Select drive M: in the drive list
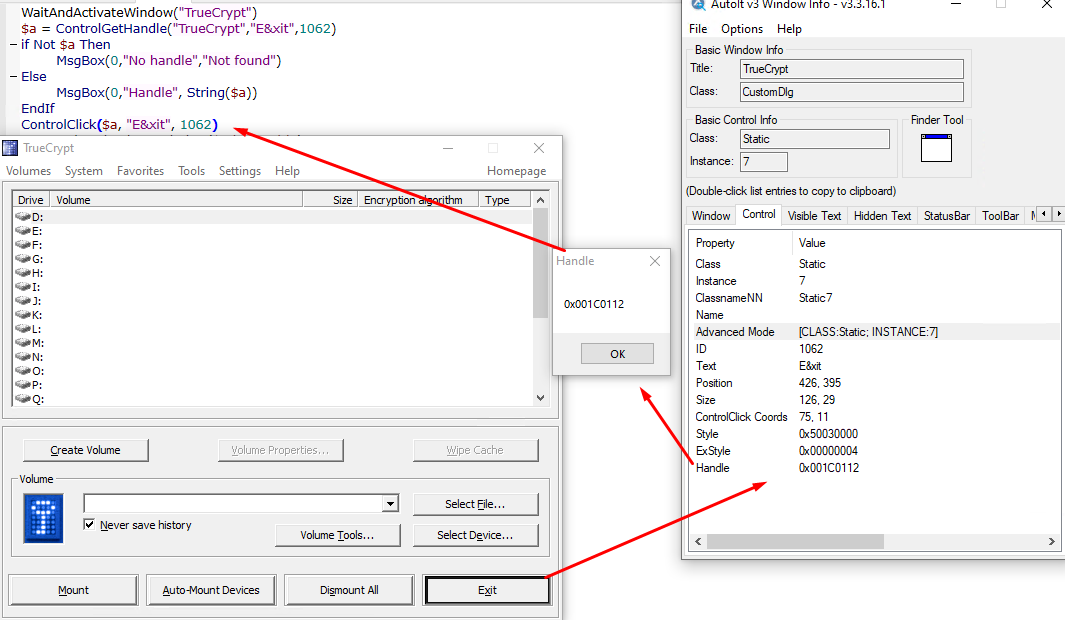This screenshot has width=1065, height=620. pyautogui.click(x=272, y=343)
